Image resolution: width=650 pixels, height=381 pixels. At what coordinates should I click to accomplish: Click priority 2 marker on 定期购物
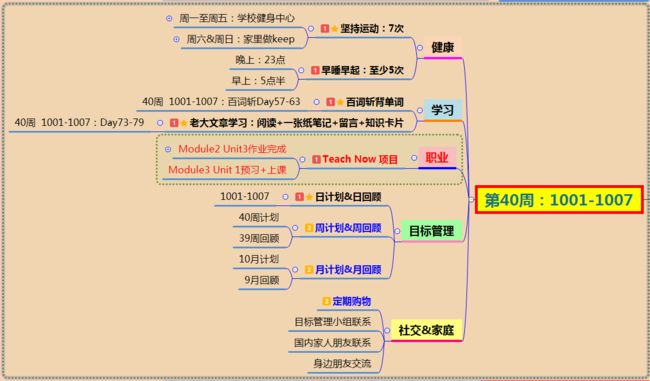pos(326,301)
